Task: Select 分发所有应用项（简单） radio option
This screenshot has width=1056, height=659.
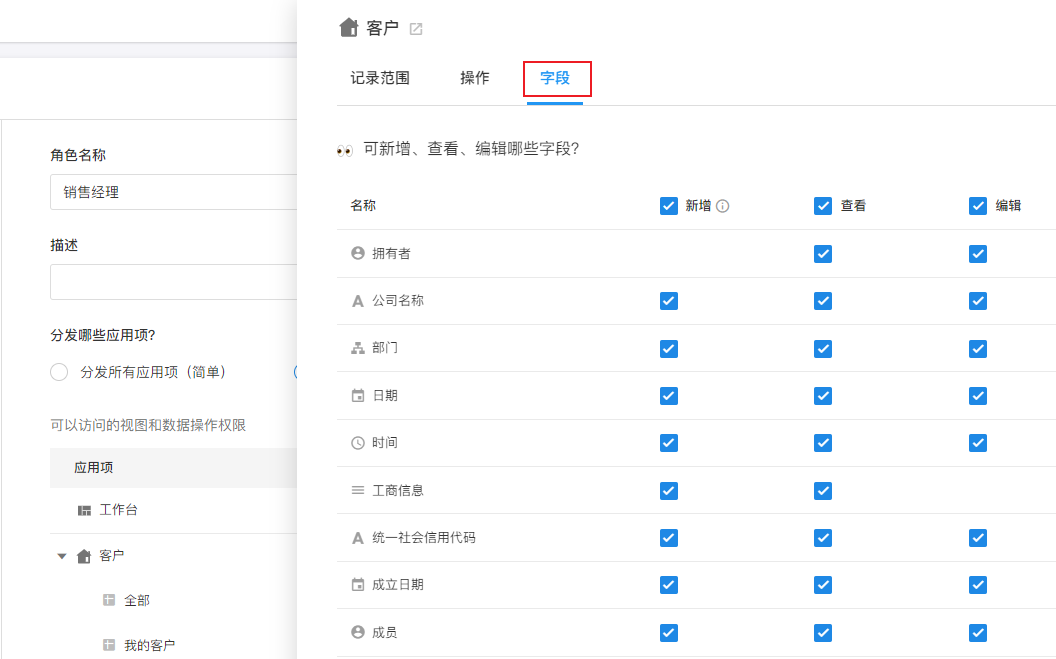Action: pyautogui.click(x=59, y=372)
